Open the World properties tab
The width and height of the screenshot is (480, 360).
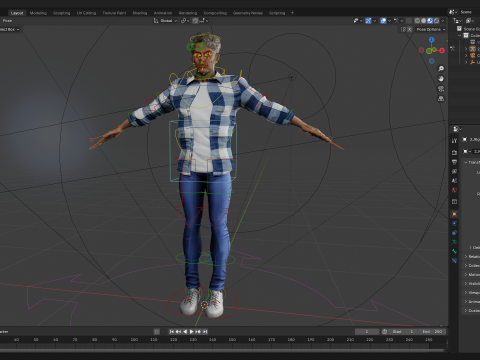[x=454, y=190]
